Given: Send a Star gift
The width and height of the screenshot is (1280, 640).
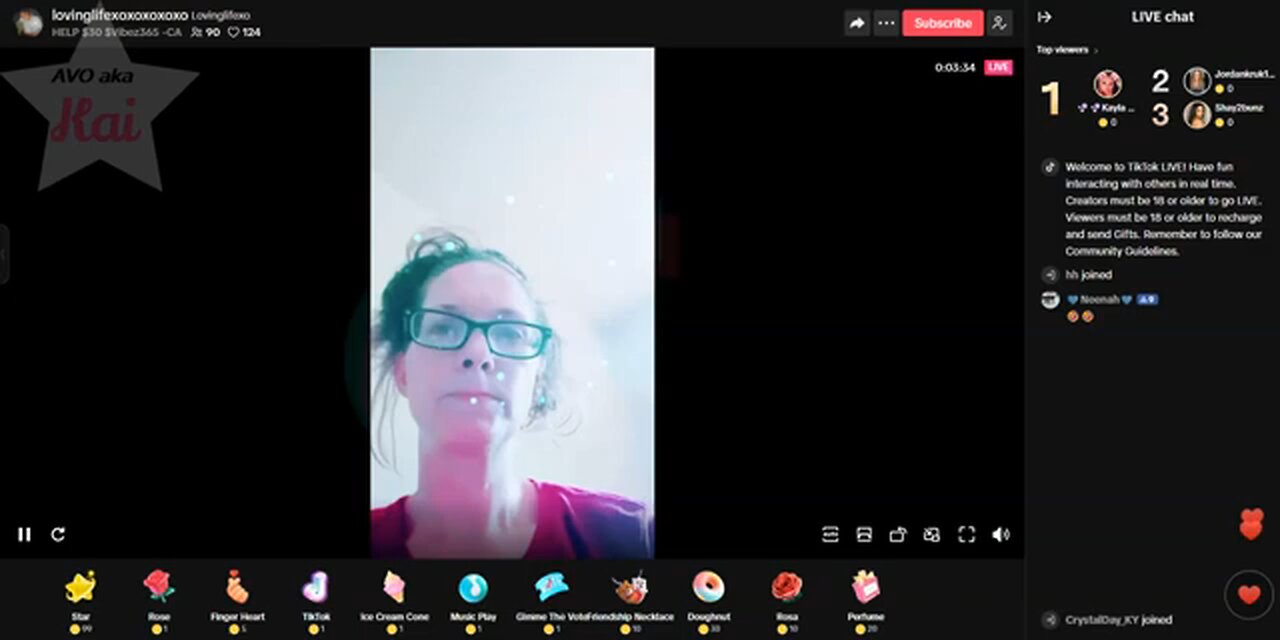Looking at the screenshot, I should click(x=81, y=601).
